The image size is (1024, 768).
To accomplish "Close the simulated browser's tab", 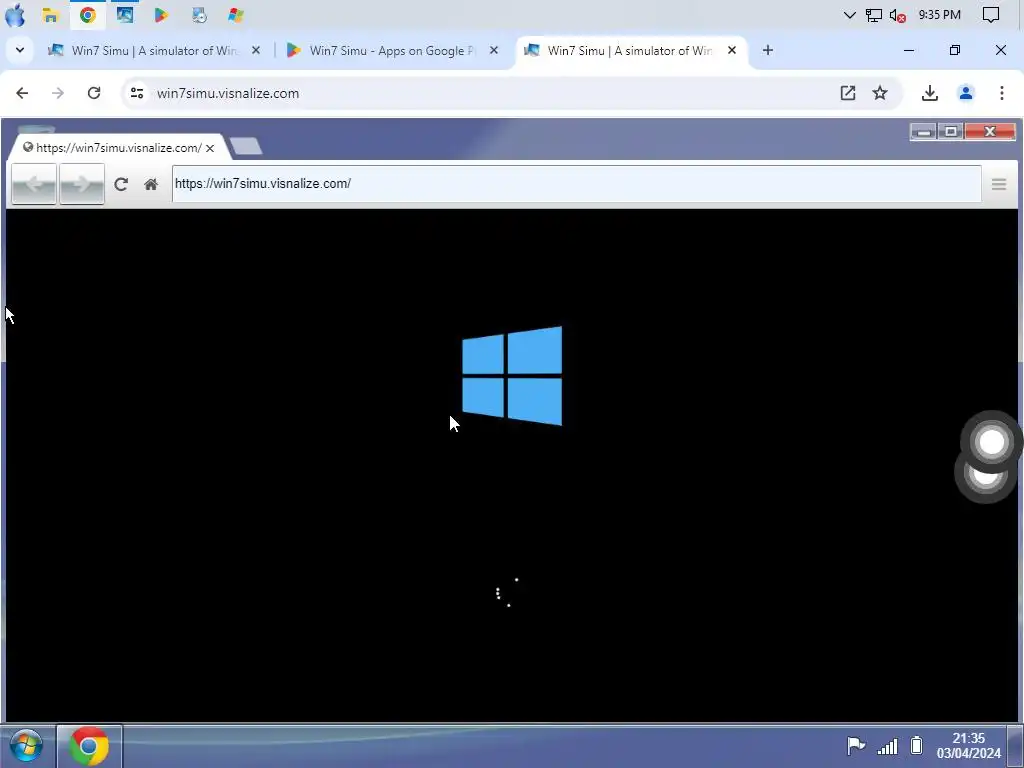I will point(210,148).
